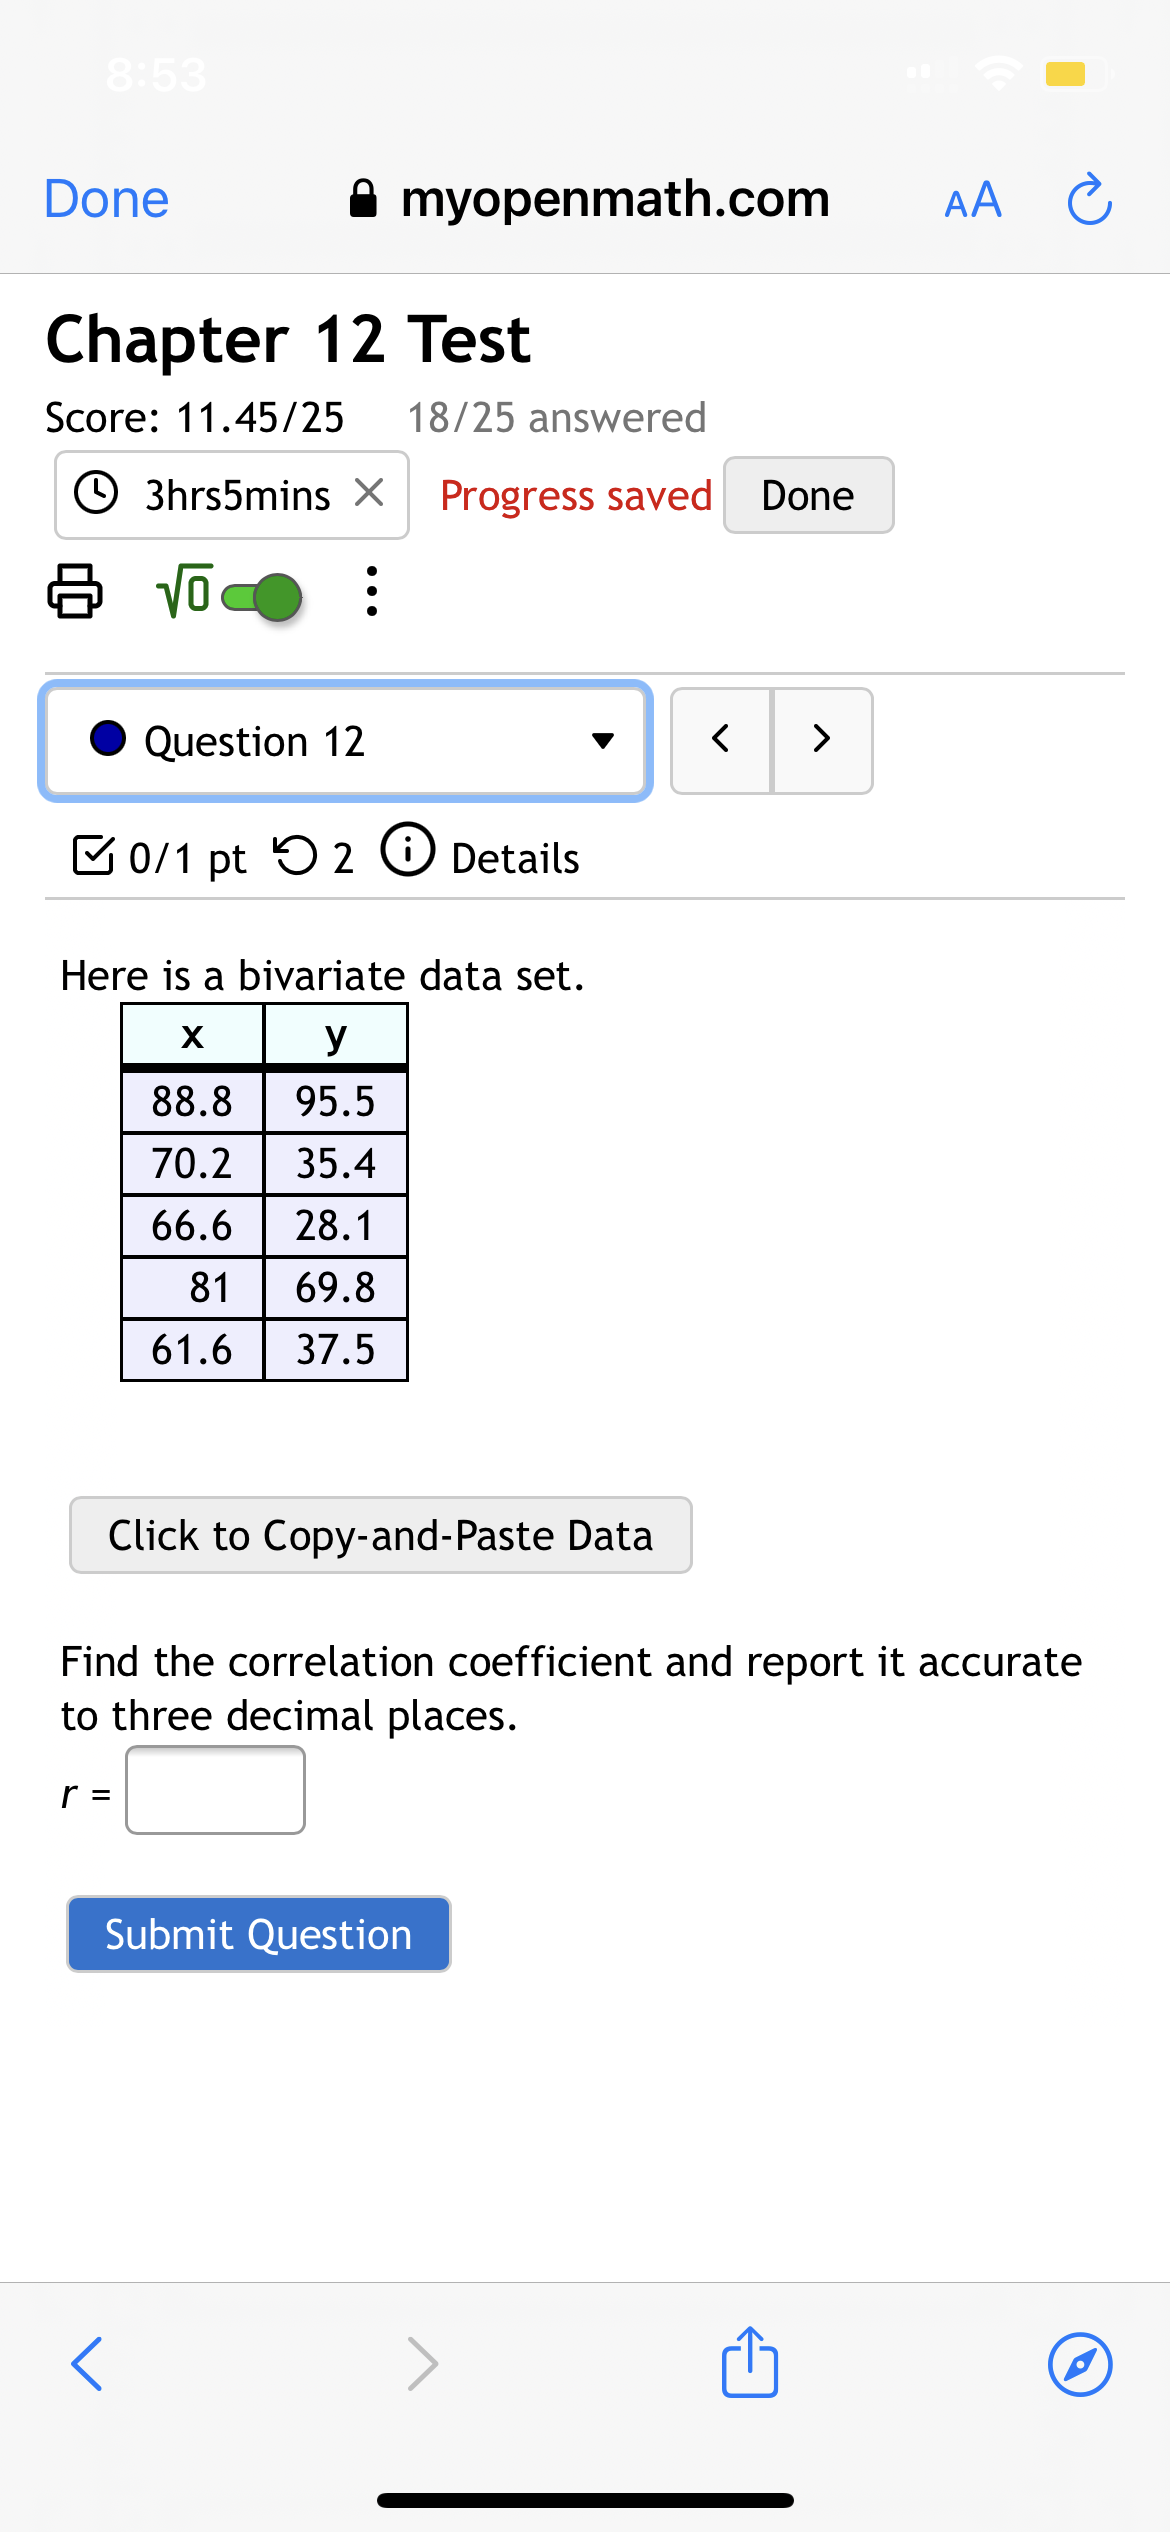The image size is (1170, 2532).
Task: Click to Copy-and-Paste Data
Action: [379, 1534]
